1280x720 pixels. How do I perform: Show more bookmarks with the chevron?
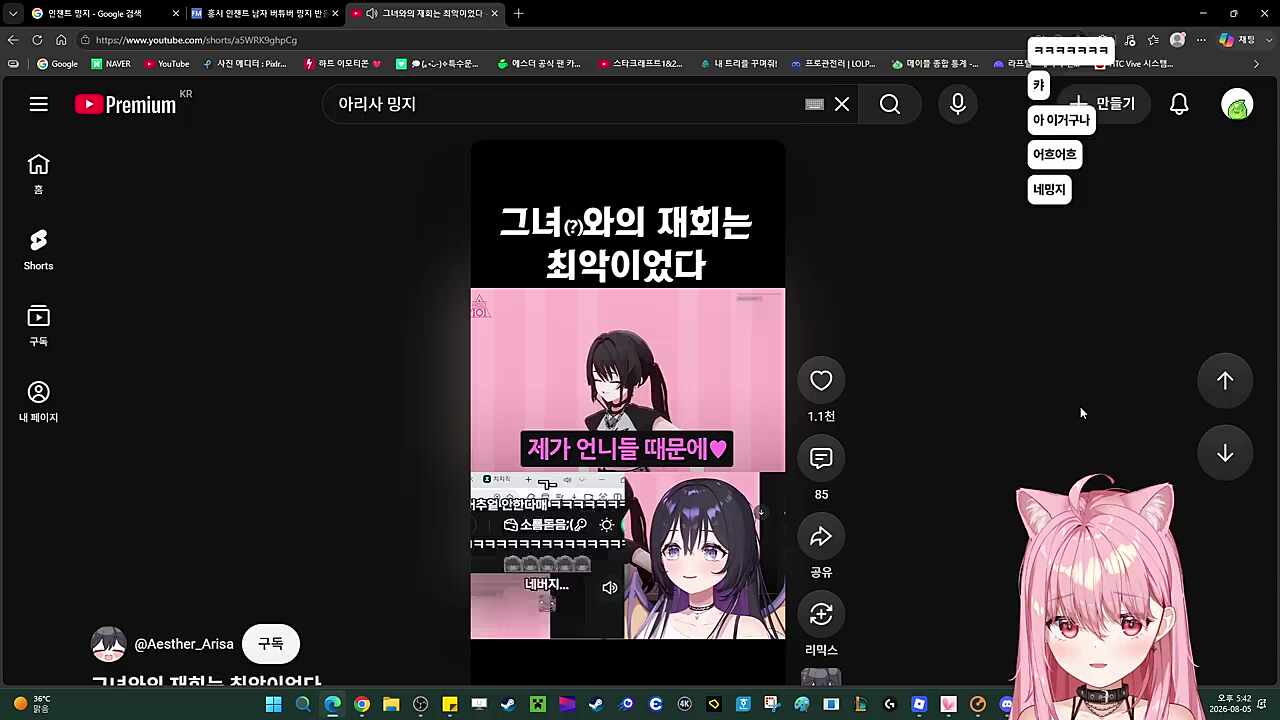point(1256,64)
